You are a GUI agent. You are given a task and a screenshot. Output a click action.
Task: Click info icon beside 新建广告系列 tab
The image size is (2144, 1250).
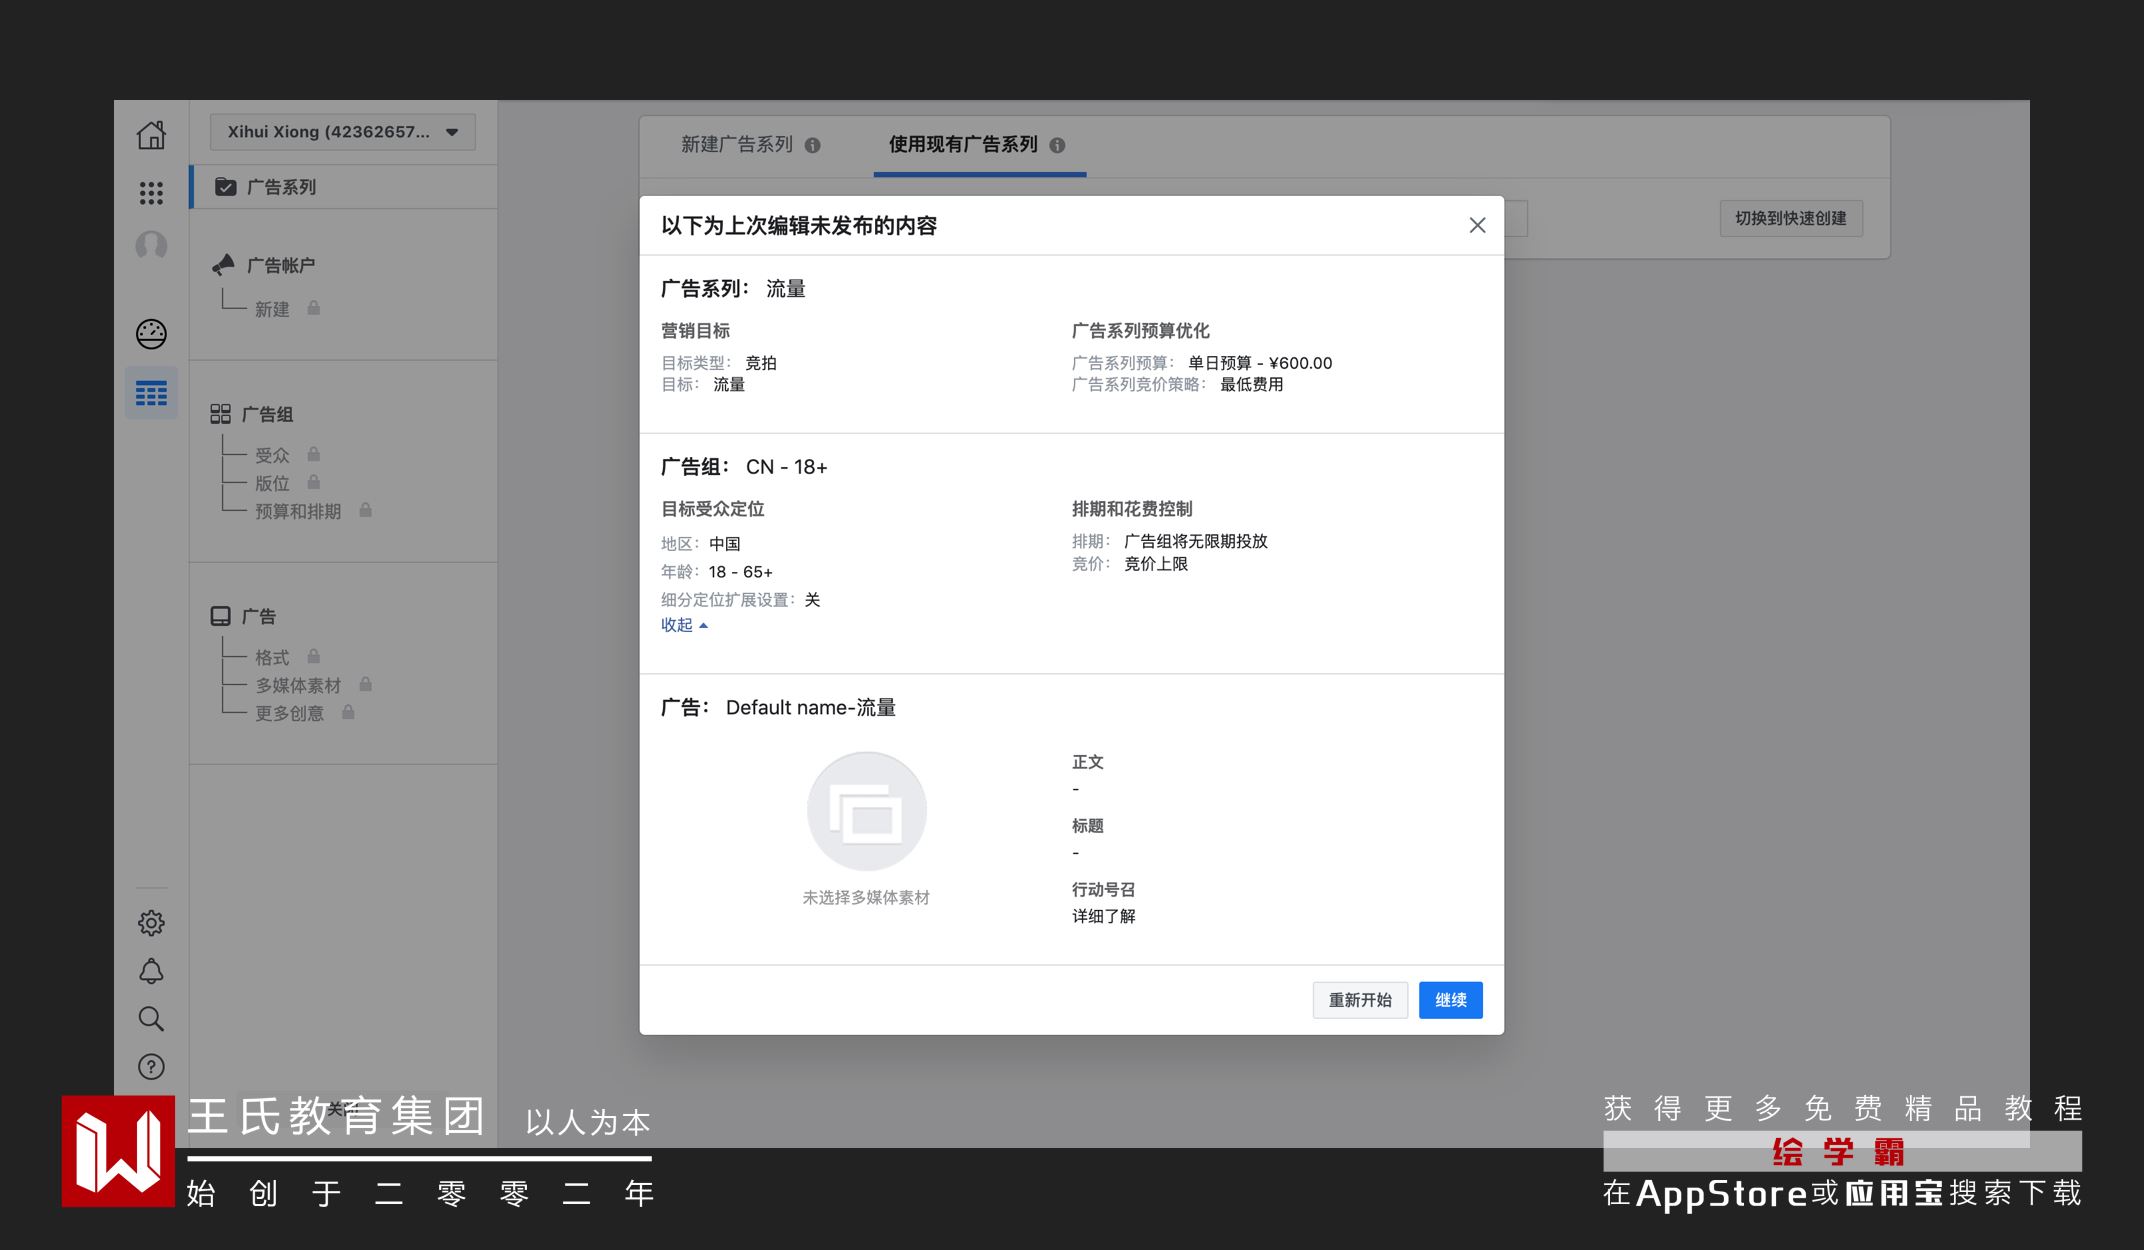click(x=813, y=146)
